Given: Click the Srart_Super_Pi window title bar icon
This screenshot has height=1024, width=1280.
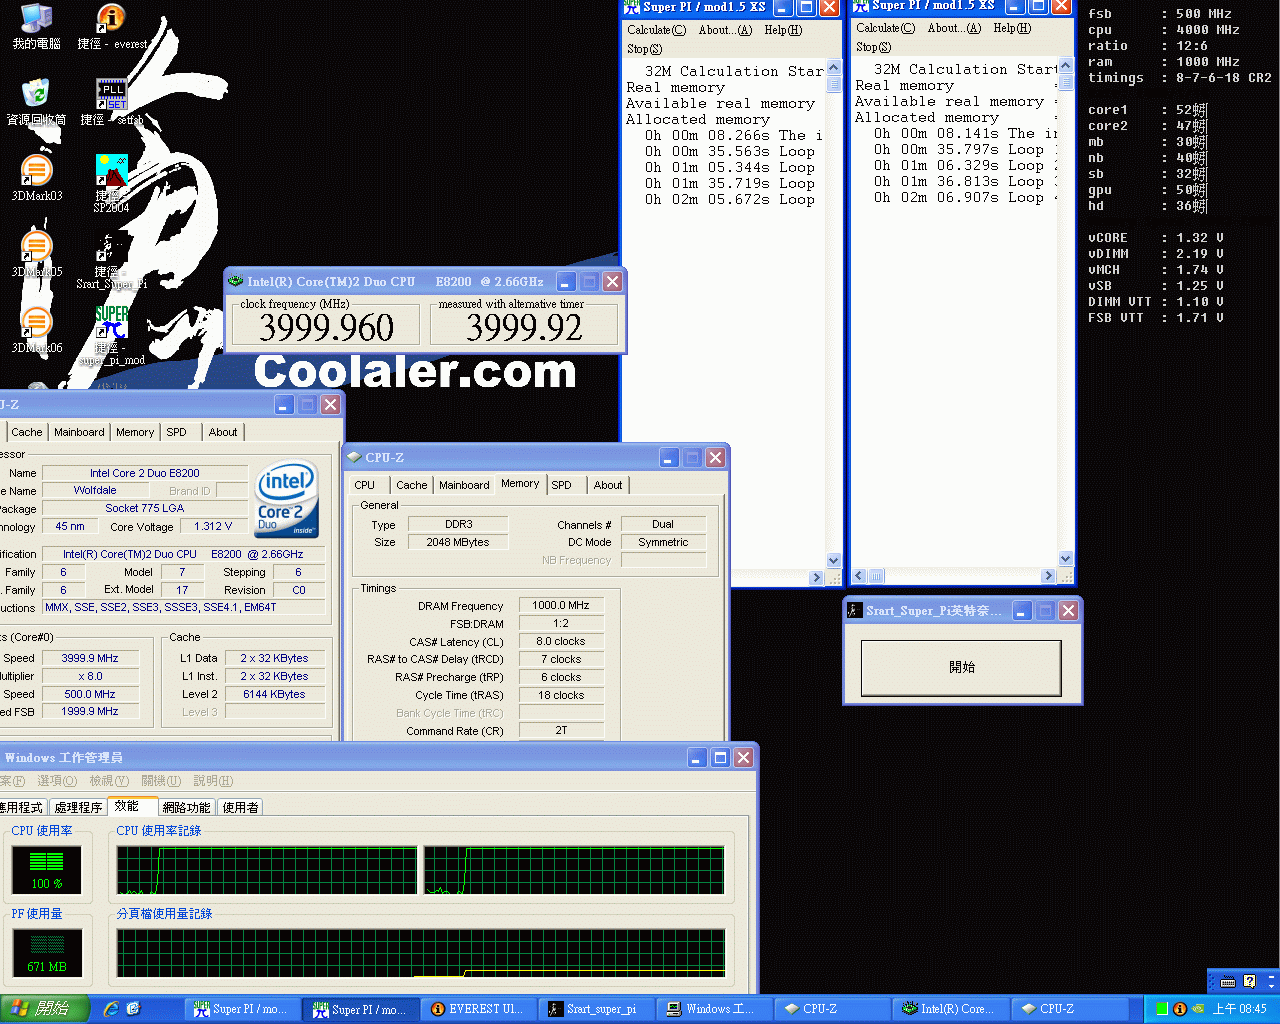Looking at the screenshot, I should [x=855, y=610].
